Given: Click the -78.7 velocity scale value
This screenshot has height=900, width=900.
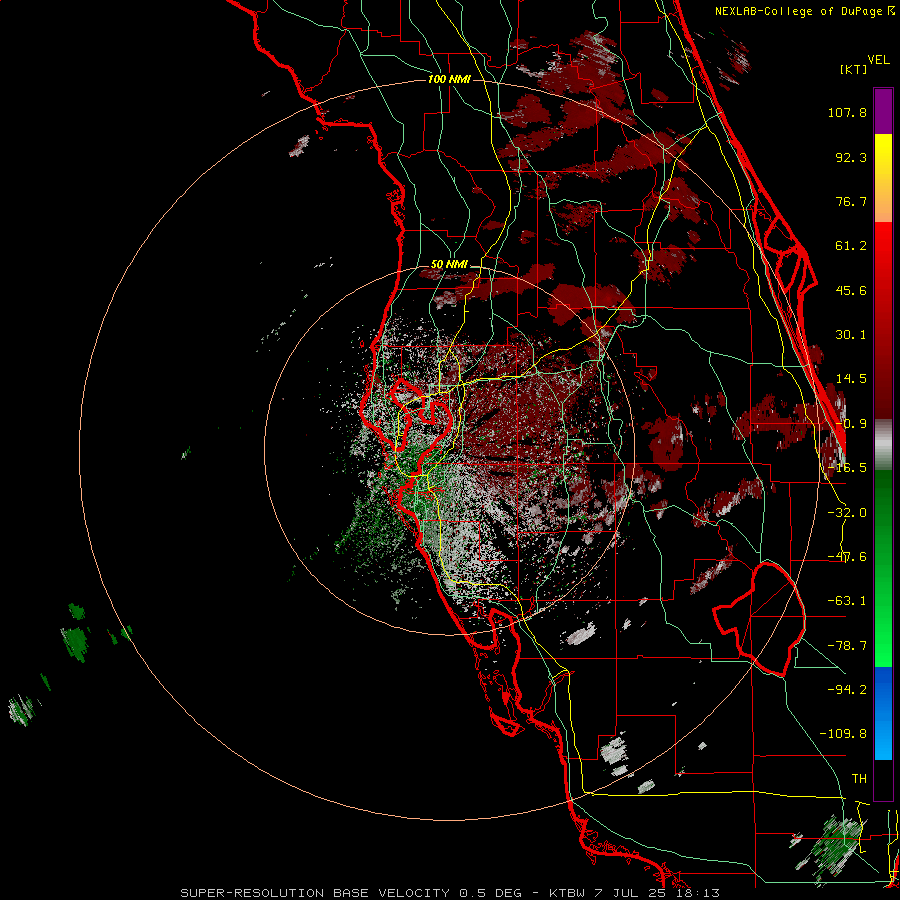Looking at the screenshot, I should pyautogui.click(x=847, y=646).
